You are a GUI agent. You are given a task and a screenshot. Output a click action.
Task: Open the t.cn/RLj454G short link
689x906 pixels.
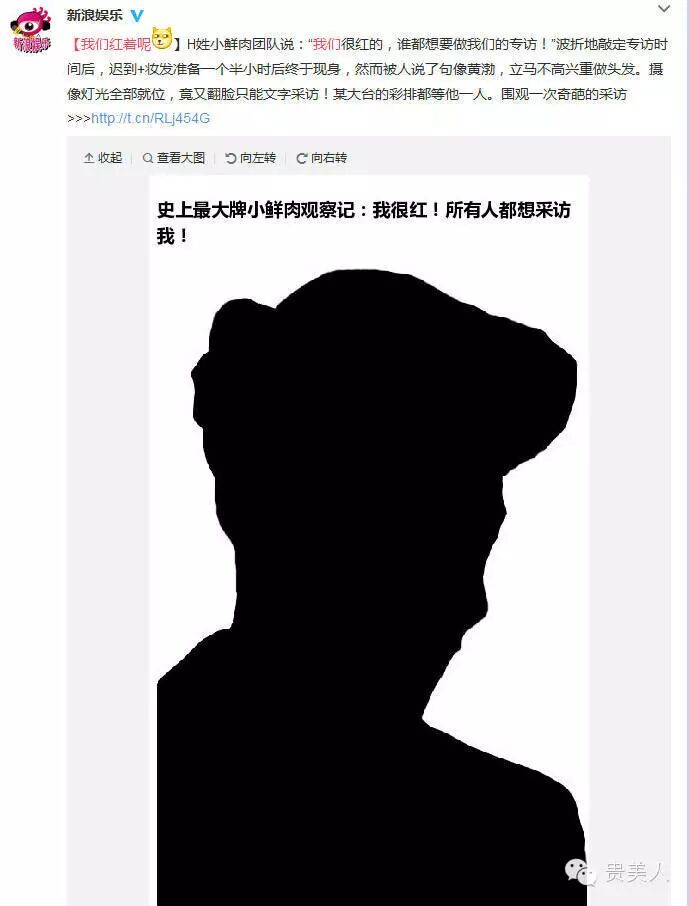150,118
